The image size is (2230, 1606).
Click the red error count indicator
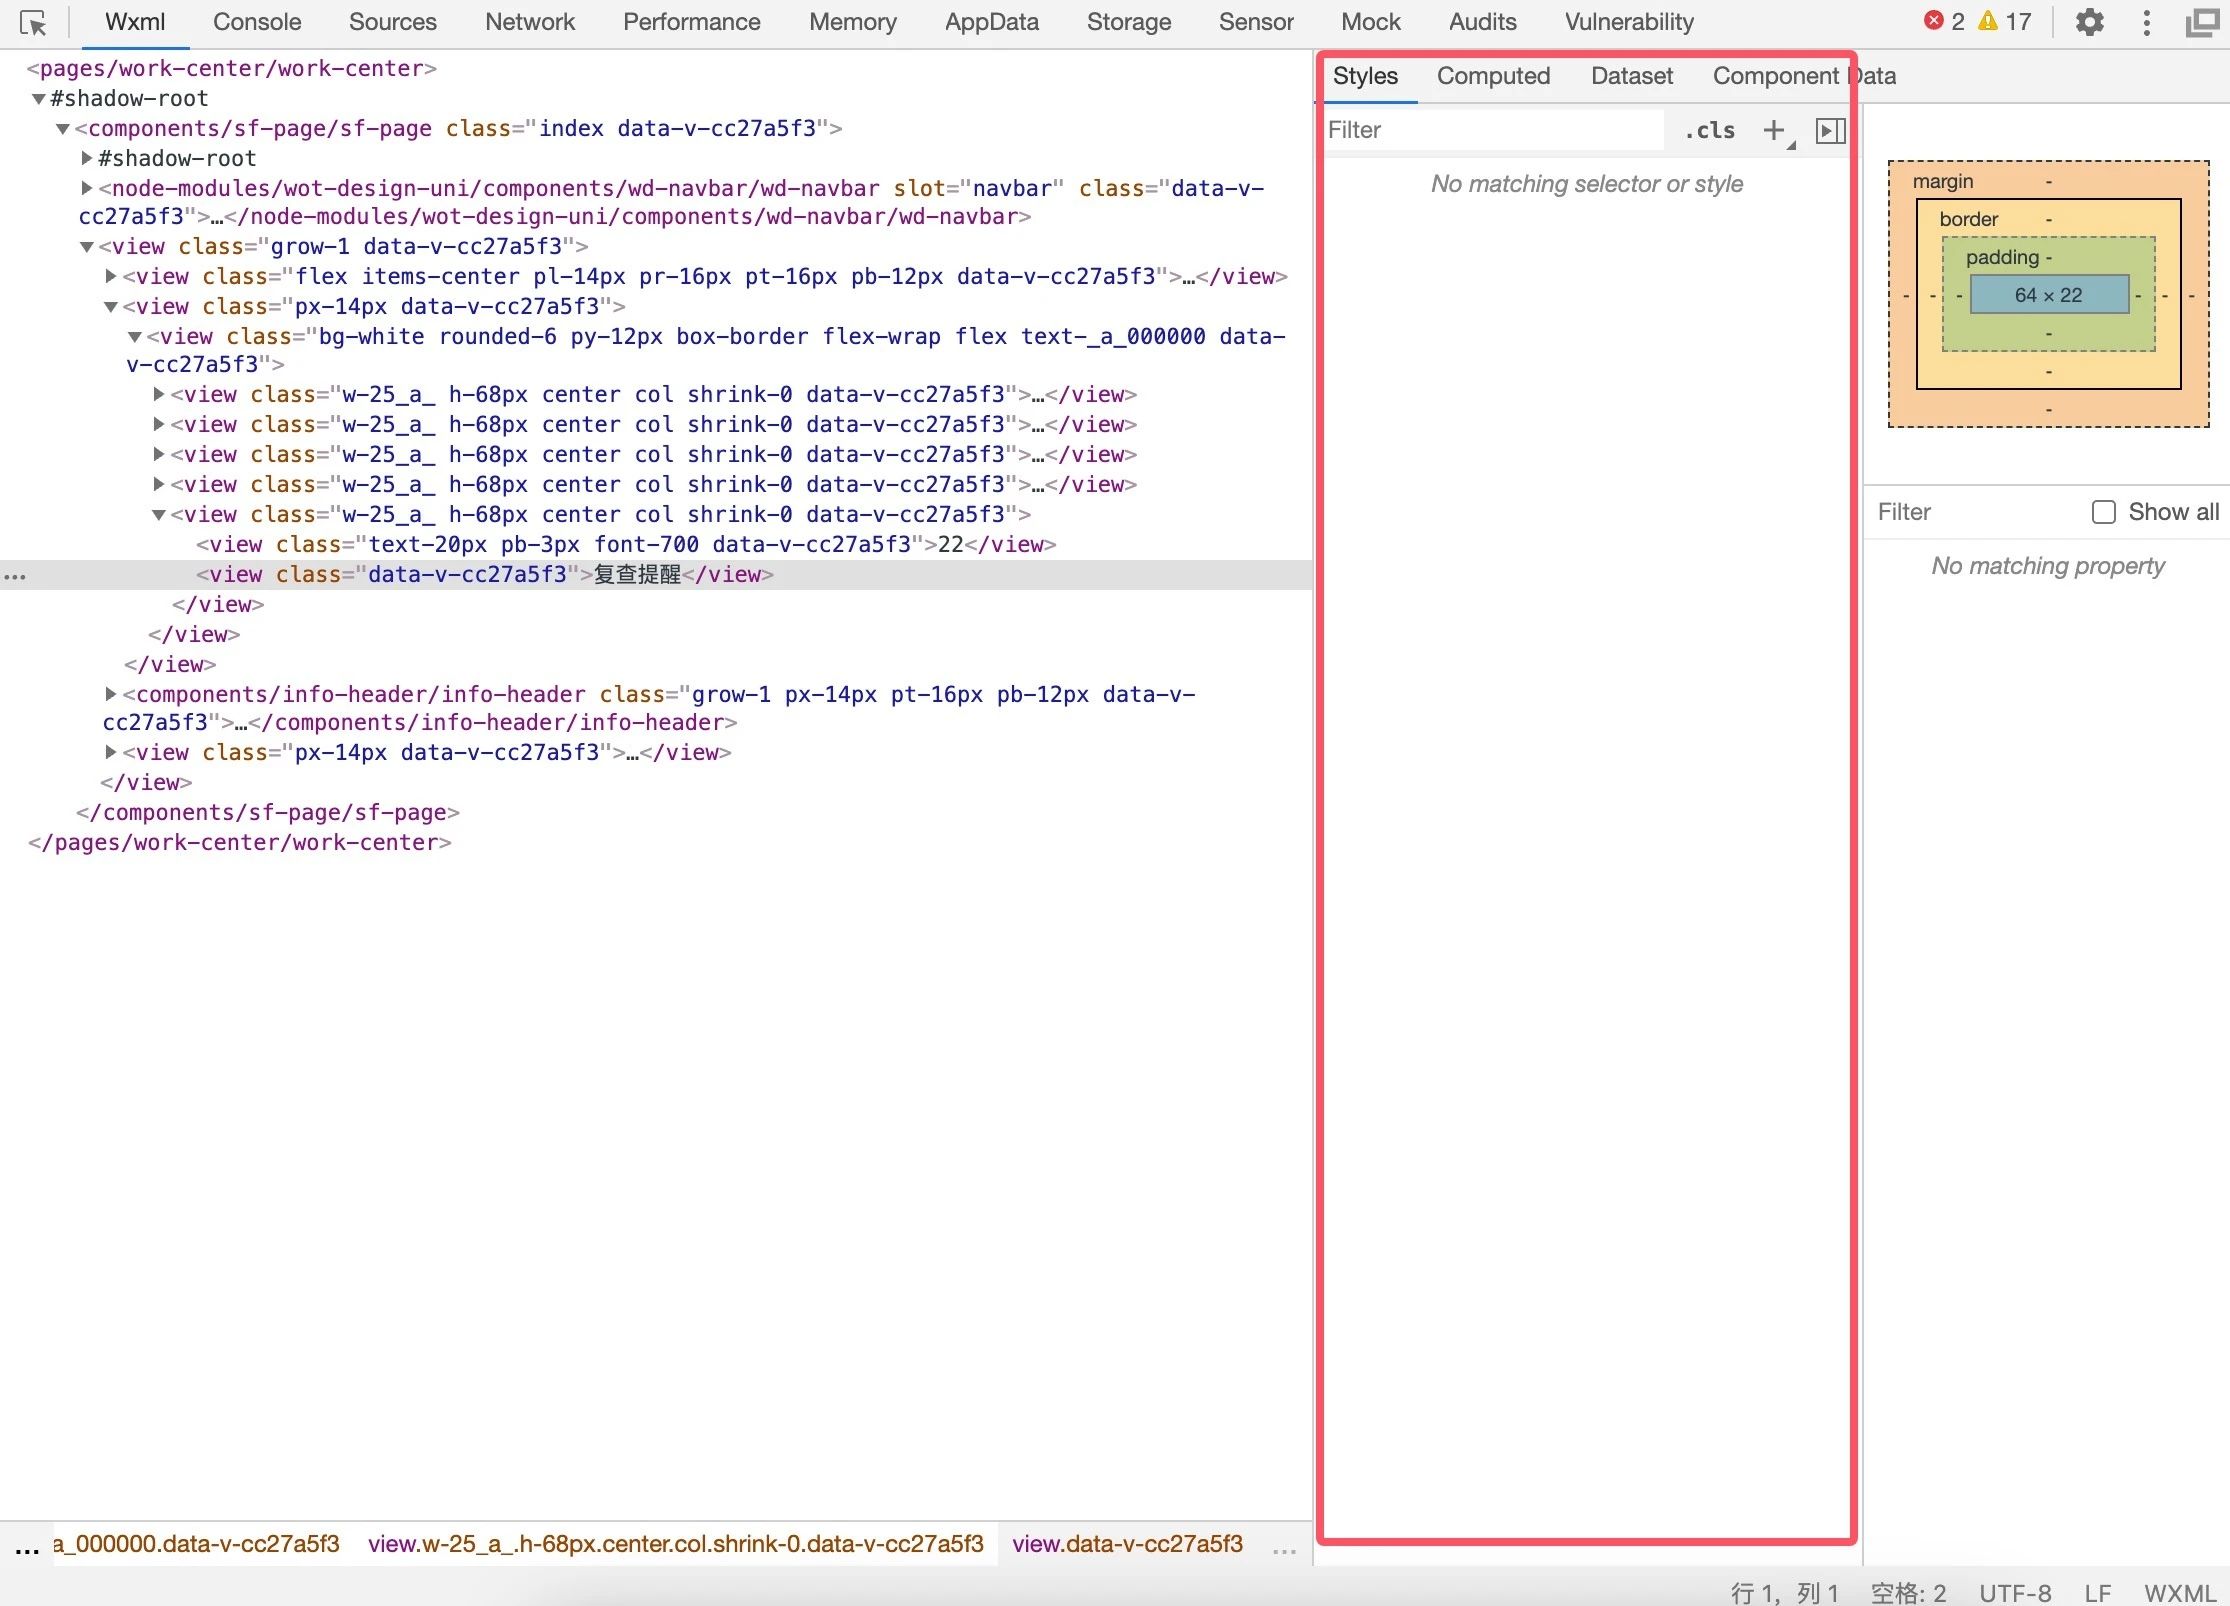tap(1944, 21)
